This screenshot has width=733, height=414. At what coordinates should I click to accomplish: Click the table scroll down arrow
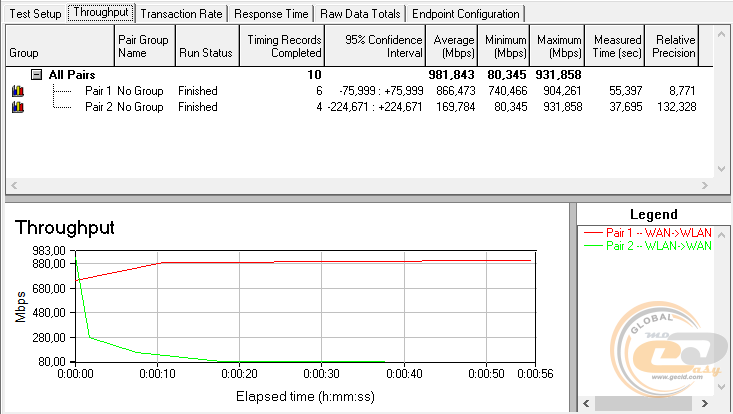pyautogui.click(x=721, y=169)
